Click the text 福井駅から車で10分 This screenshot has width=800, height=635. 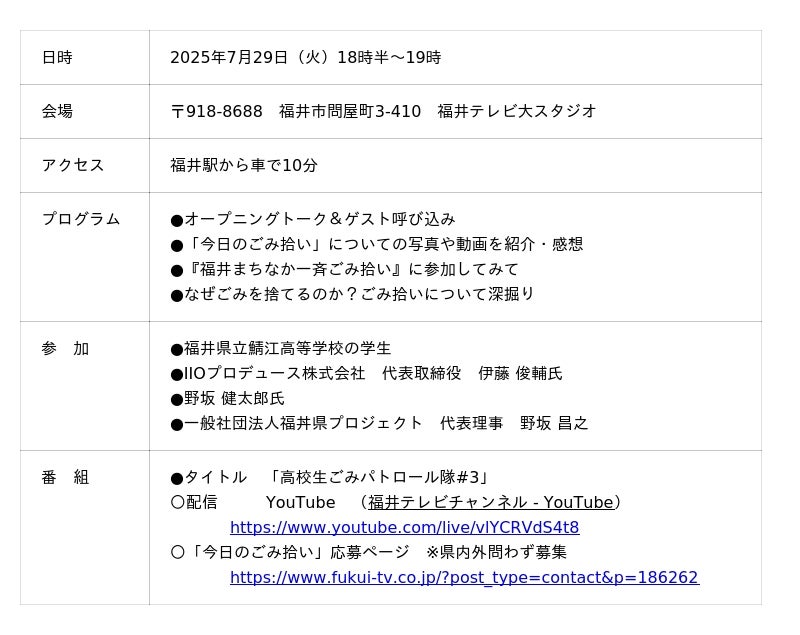[244, 165]
